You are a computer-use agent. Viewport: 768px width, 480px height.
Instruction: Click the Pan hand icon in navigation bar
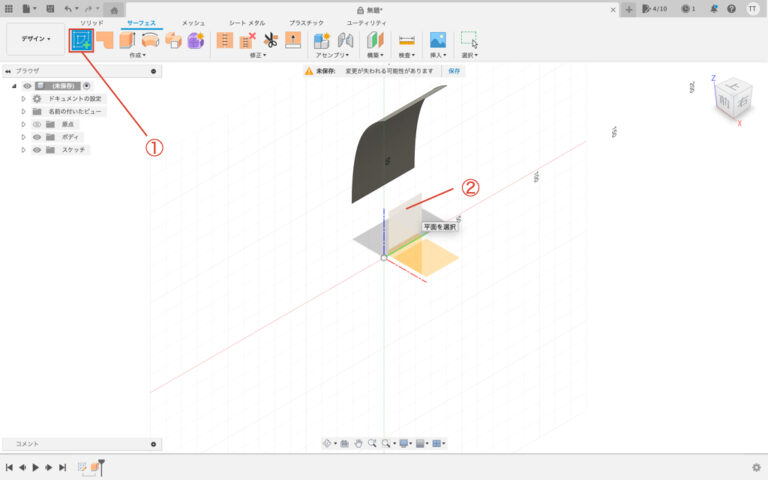pyautogui.click(x=358, y=443)
